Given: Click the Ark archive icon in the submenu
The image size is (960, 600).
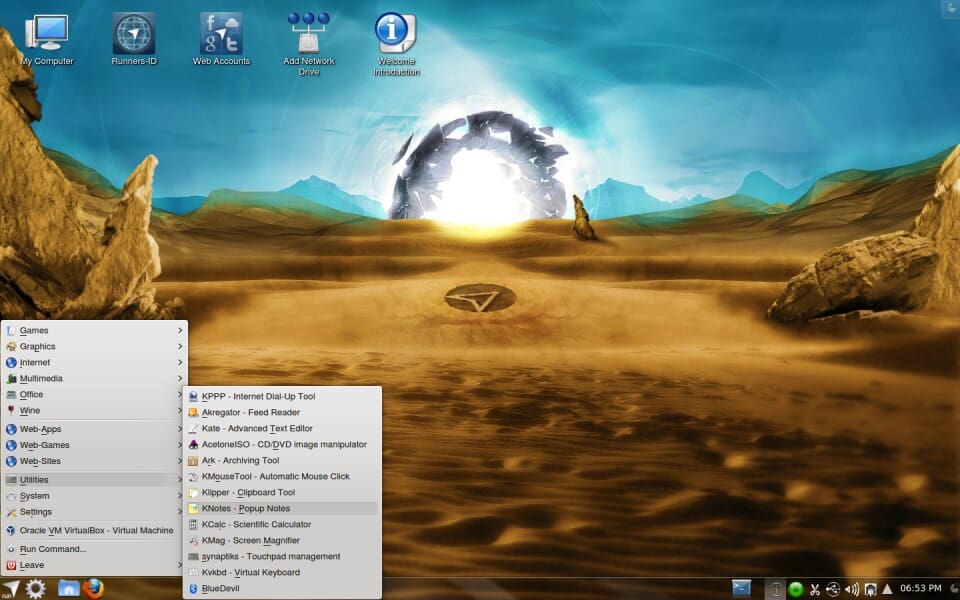Looking at the screenshot, I should point(193,460).
